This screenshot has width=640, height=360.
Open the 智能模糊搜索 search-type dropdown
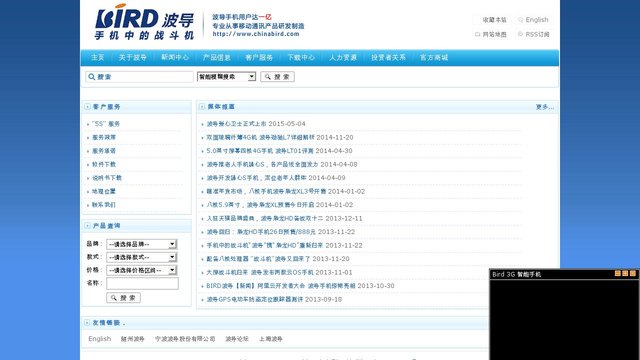pos(227,77)
